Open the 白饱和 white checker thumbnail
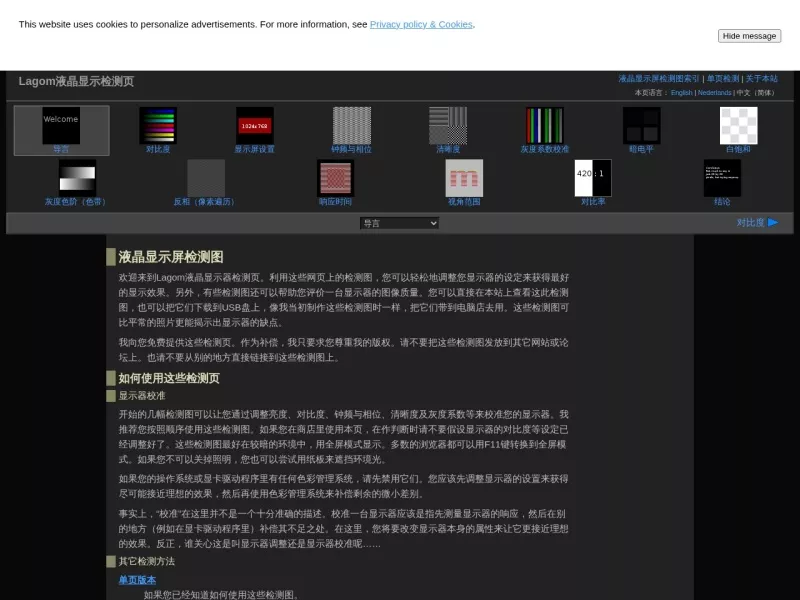The image size is (800, 600). pos(738,126)
